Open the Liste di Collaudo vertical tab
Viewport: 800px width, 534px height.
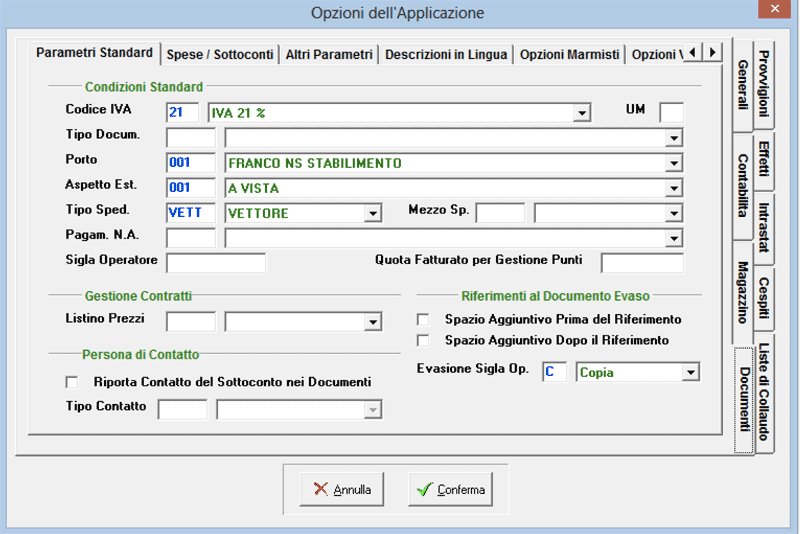click(764, 392)
